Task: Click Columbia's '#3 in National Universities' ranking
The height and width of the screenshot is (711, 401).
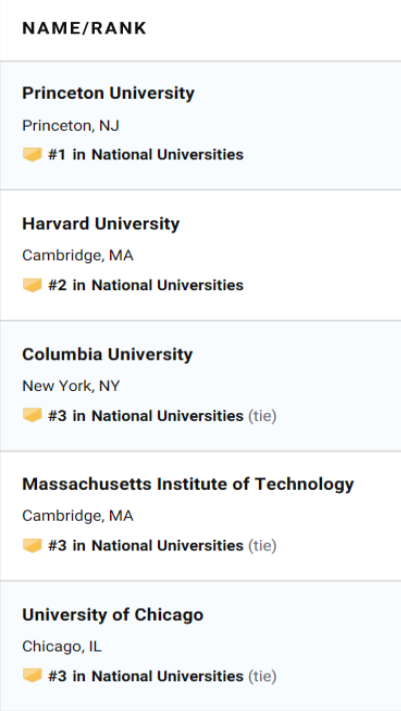Action: 146,415
